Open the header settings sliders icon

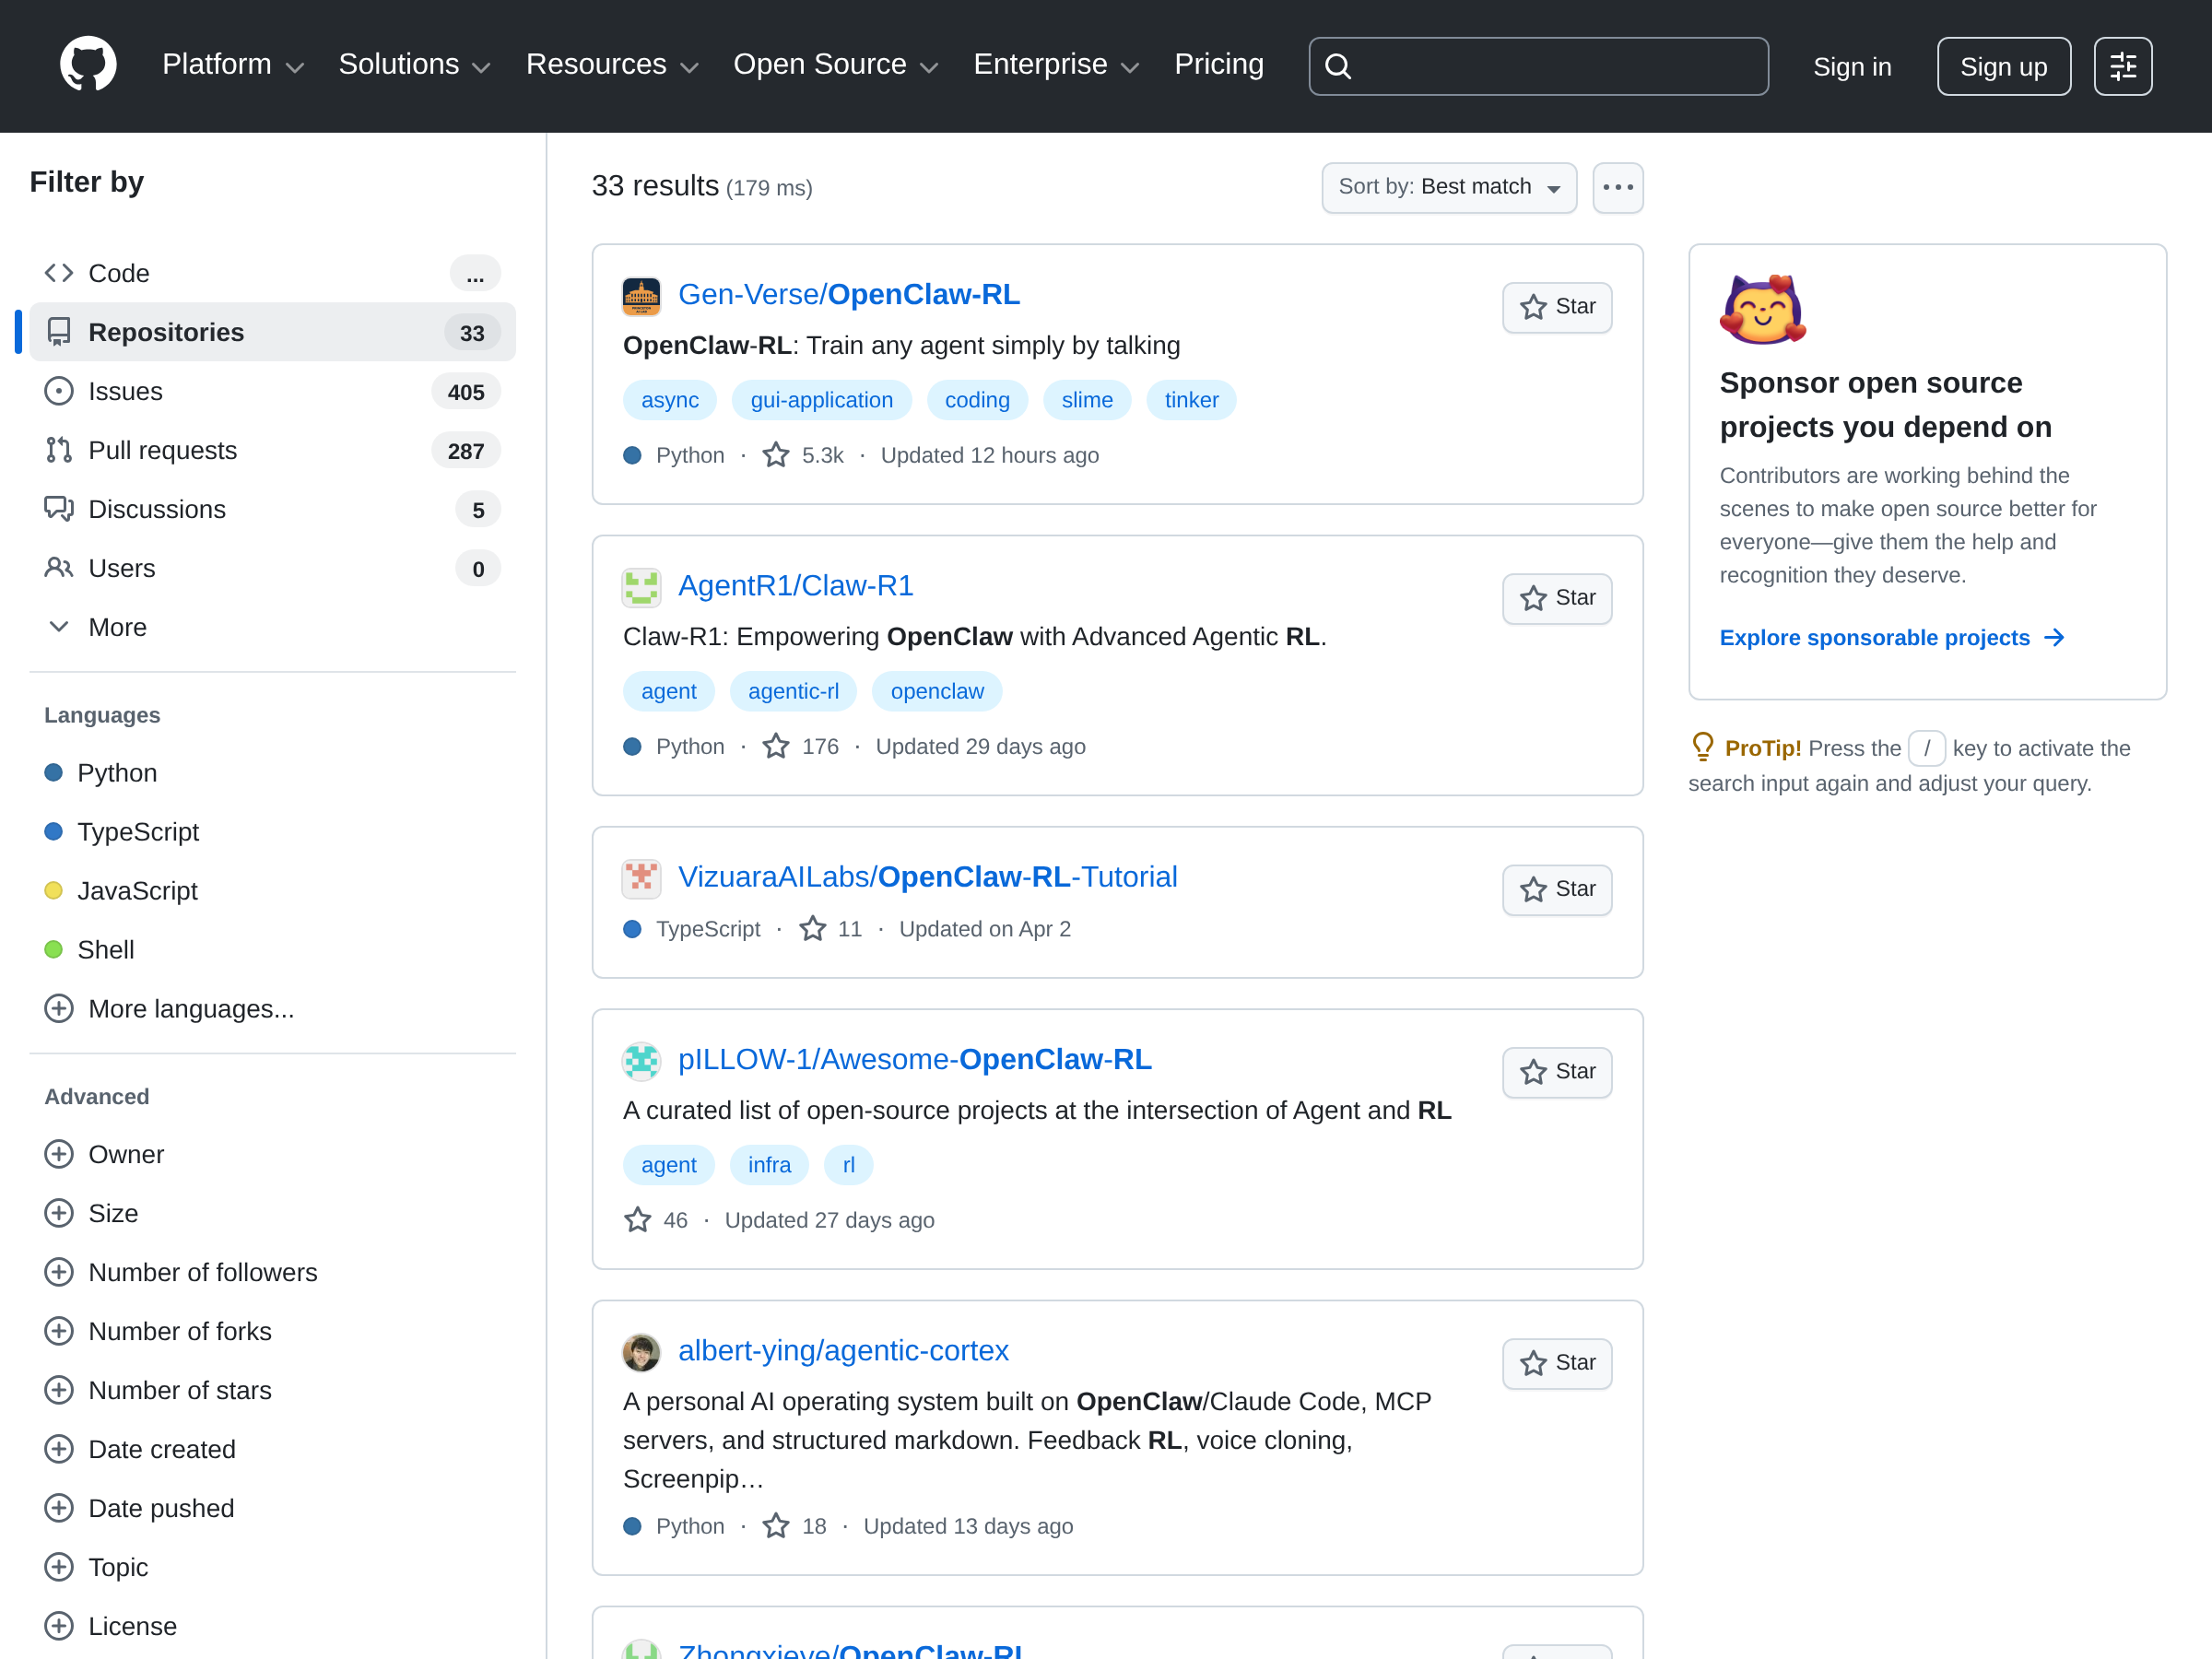point(2122,66)
